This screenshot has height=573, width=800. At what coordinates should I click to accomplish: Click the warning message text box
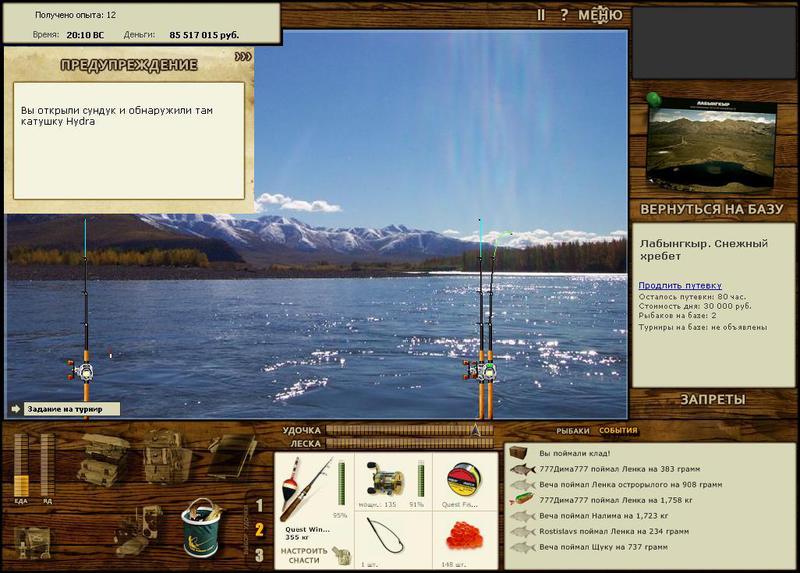pyautogui.click(x=129, y=140)
